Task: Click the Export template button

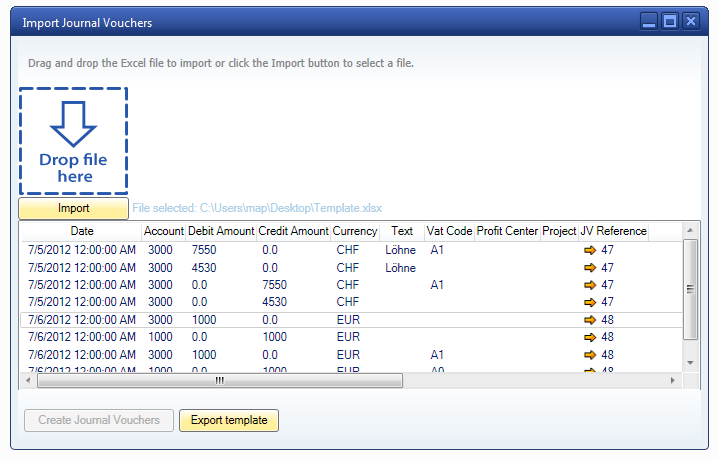Action: 229,420
